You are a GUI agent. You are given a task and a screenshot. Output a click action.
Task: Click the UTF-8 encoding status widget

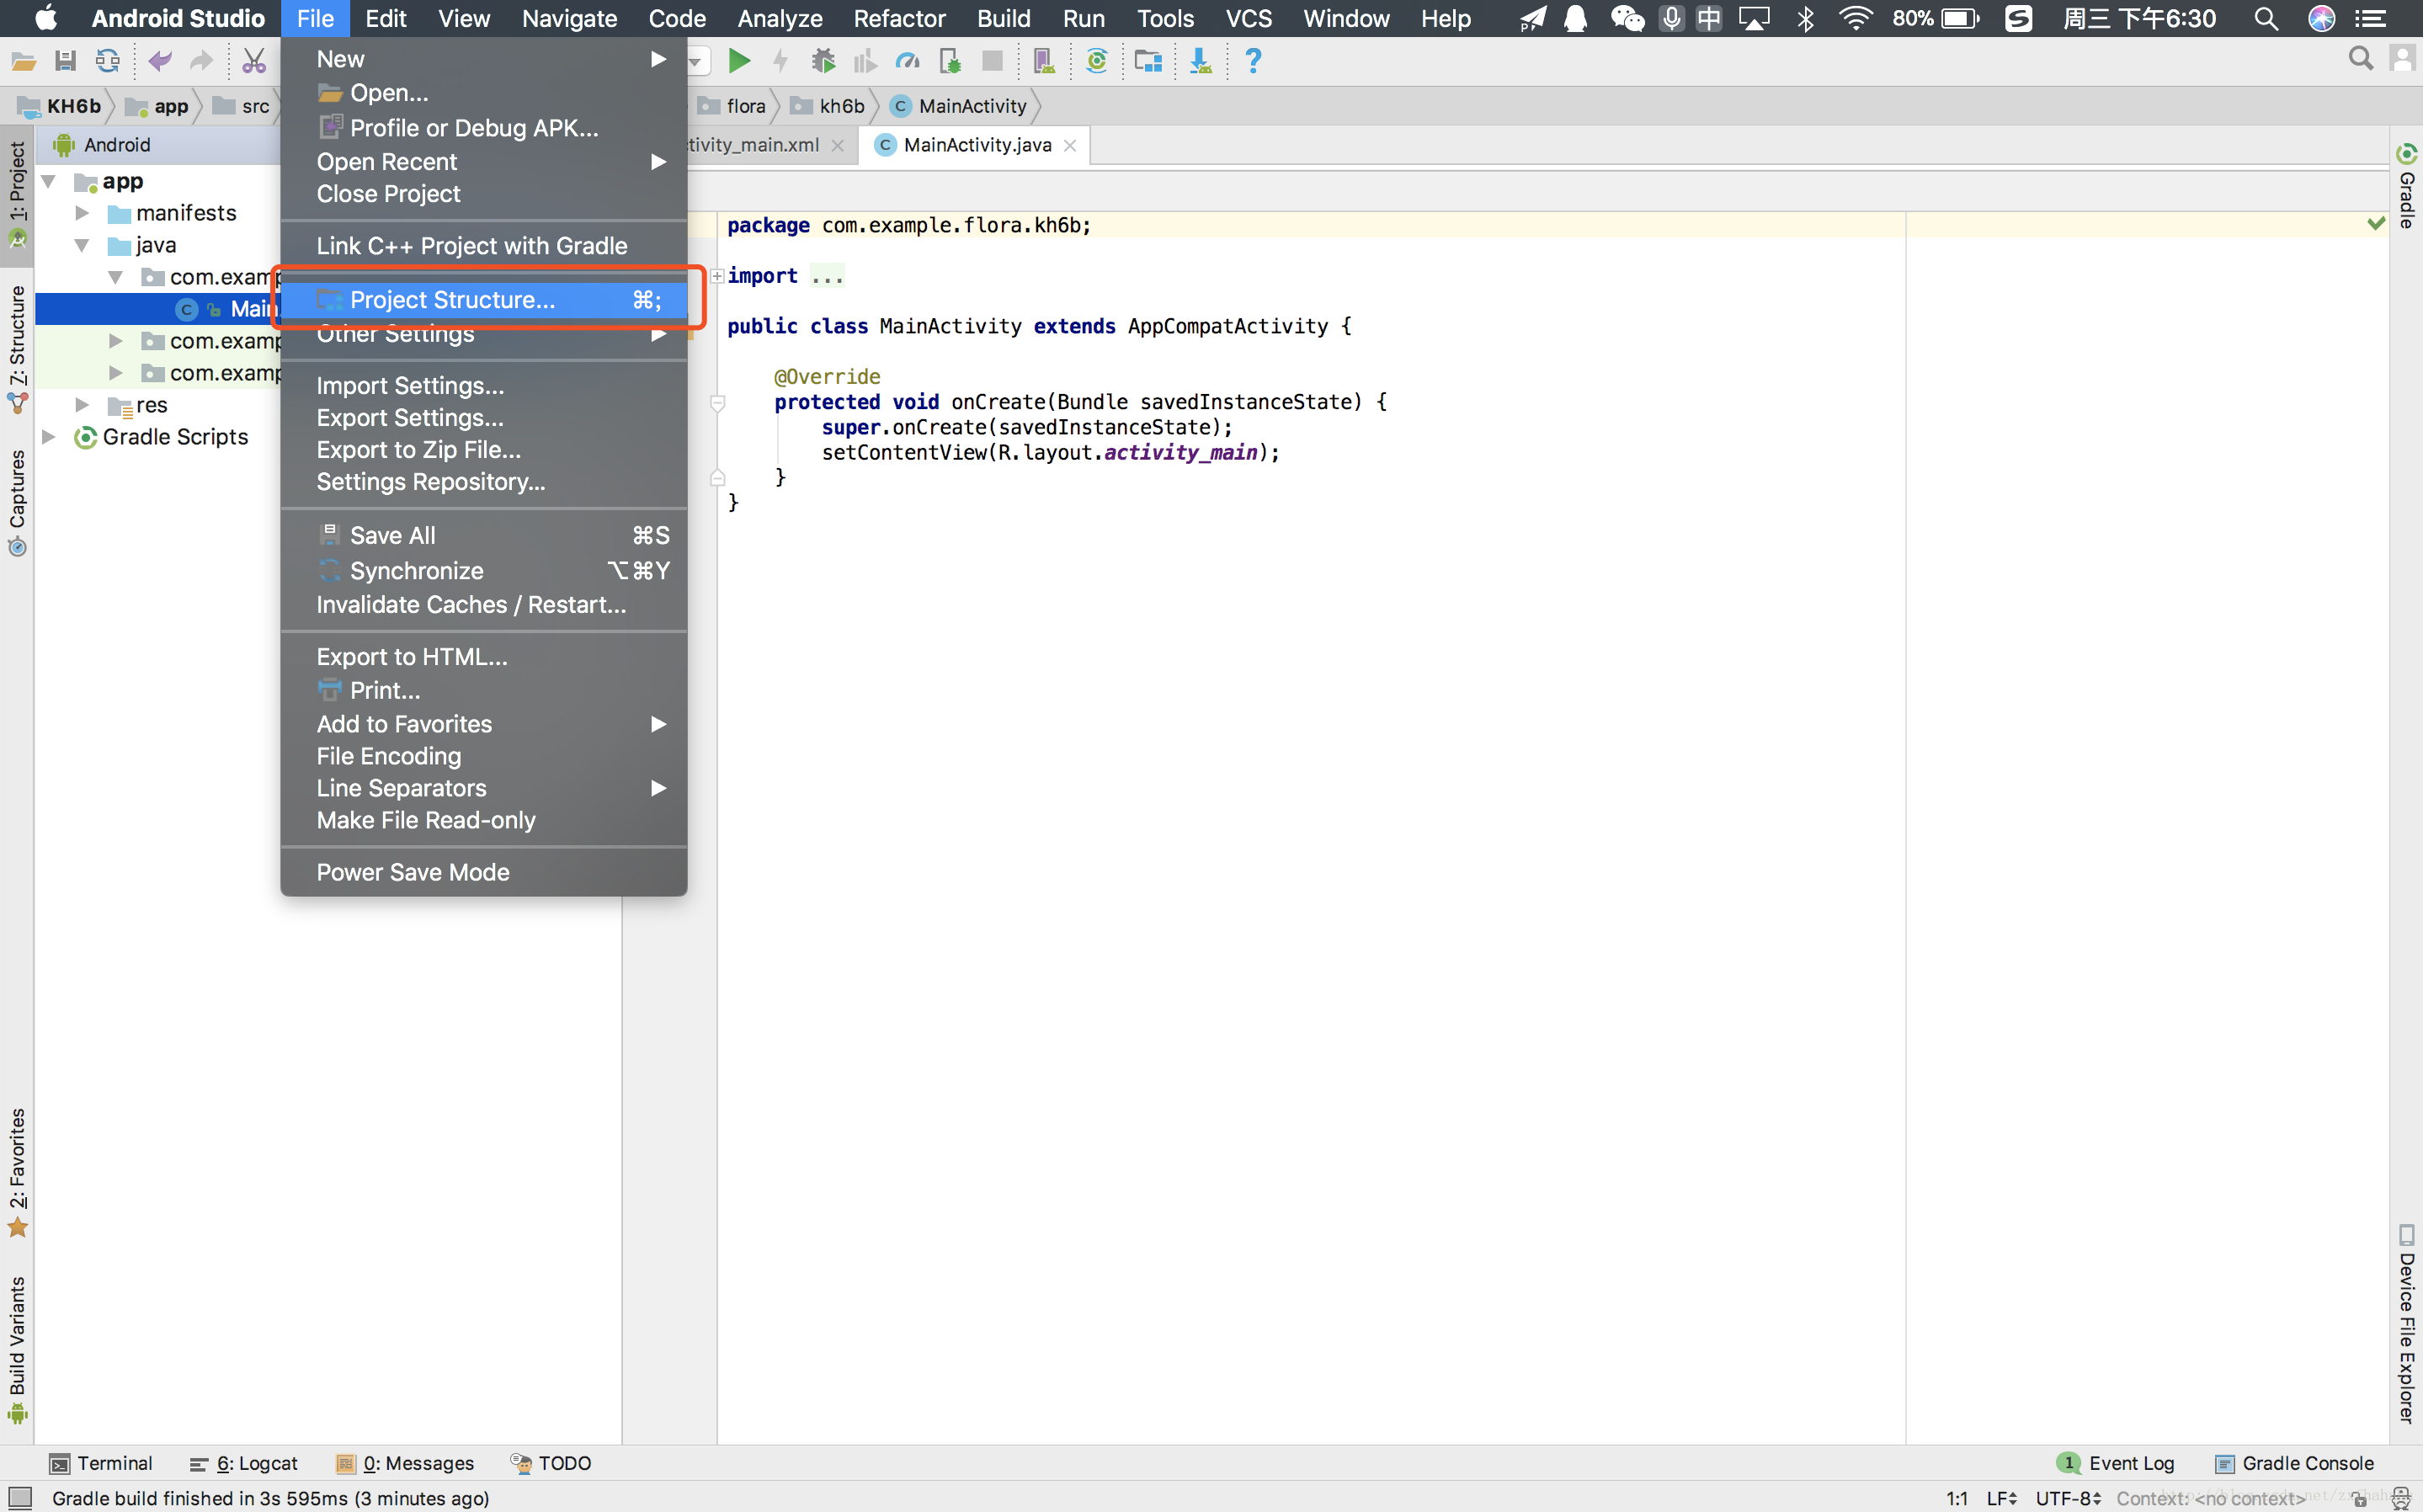[x=2068, y=1498]
